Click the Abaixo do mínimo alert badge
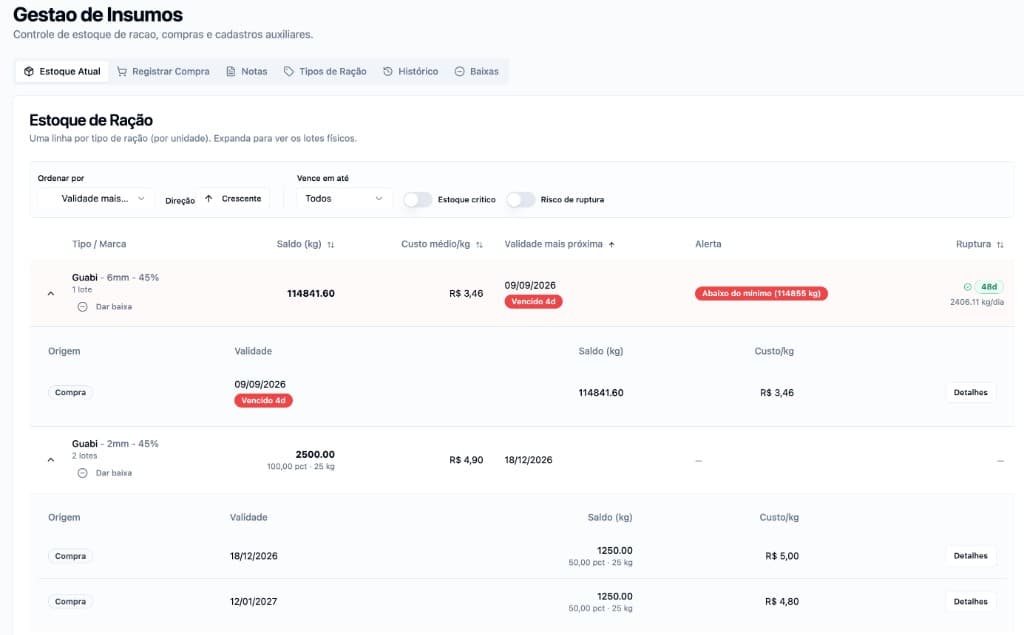The height and width of the screenshot is (635, 1024). coord(761,293)
